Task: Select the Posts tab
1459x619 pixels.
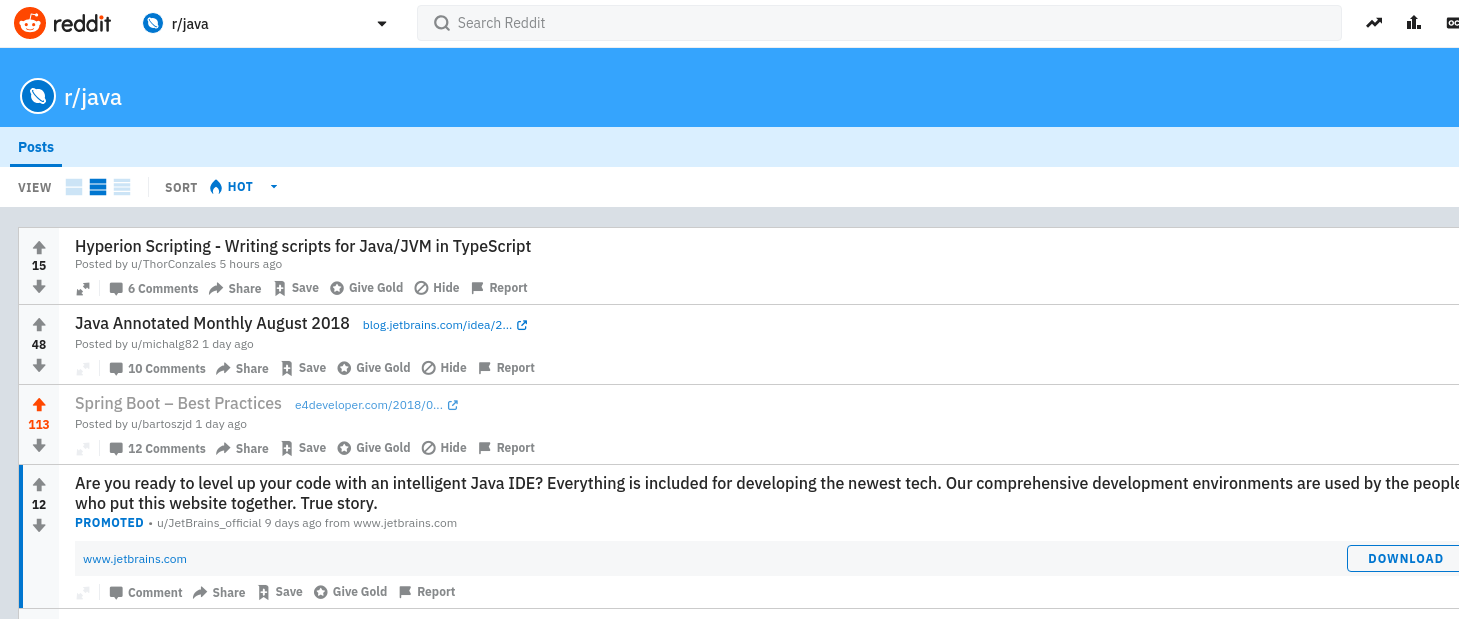Action: pos(36,147)
